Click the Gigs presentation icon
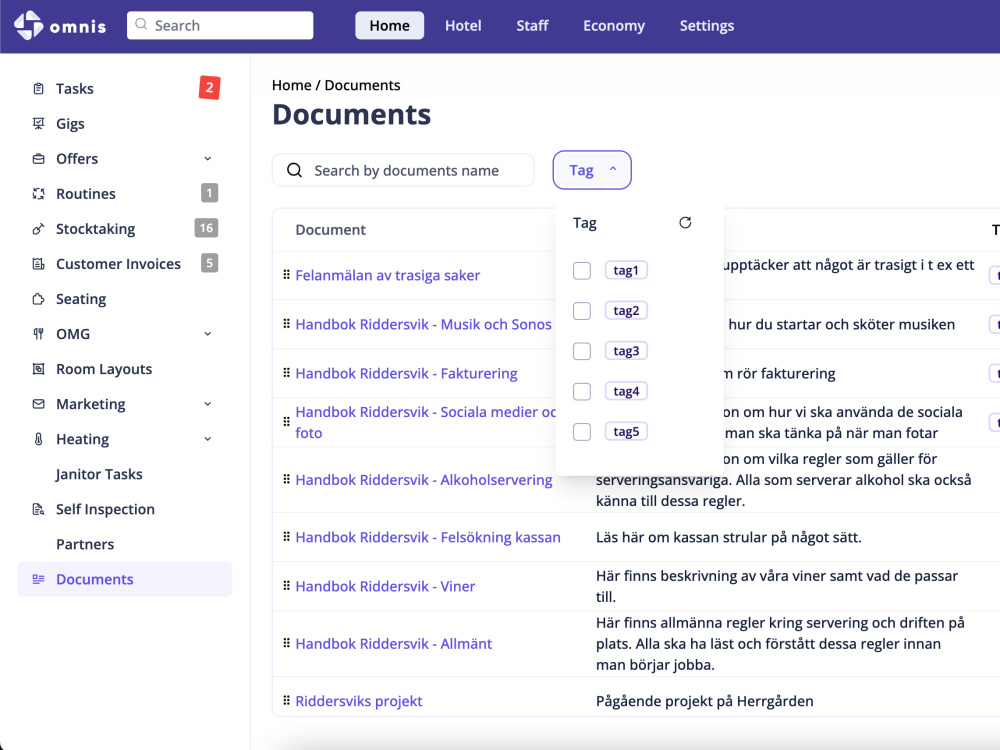The image size is (1000, 750). pos(38,124)
